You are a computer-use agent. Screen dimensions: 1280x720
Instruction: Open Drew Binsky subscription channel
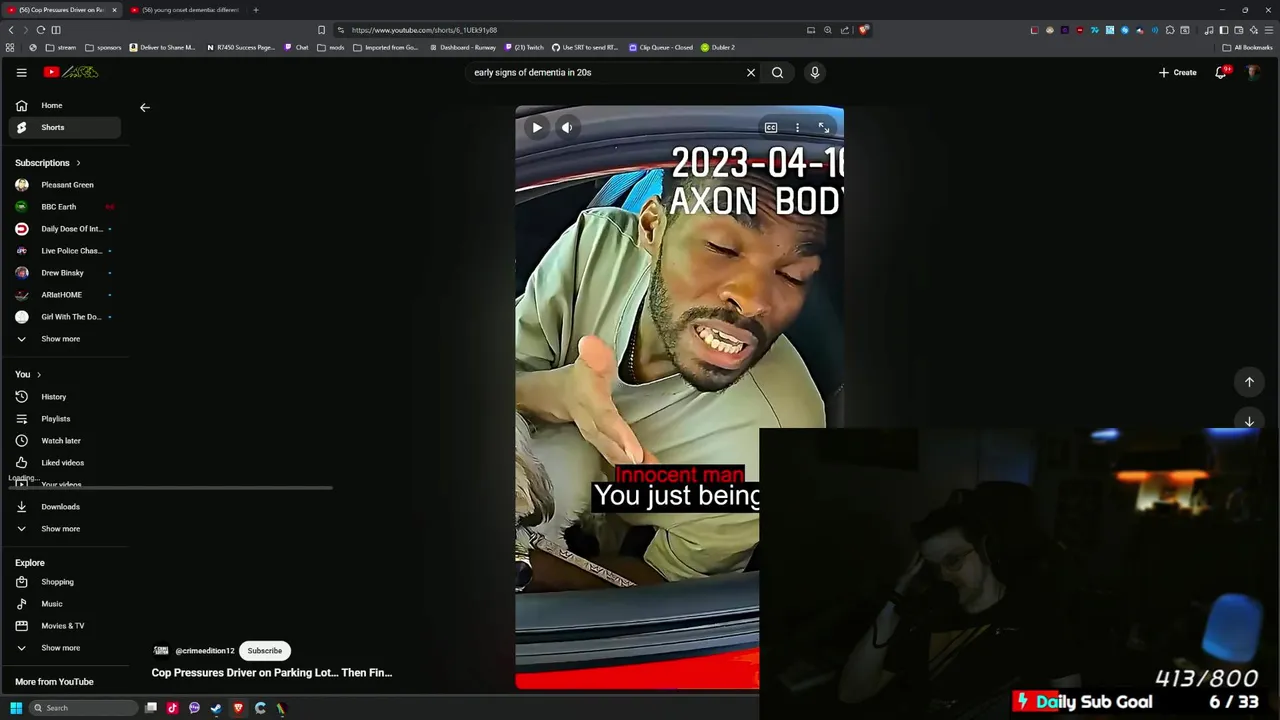tap(65, 273)
